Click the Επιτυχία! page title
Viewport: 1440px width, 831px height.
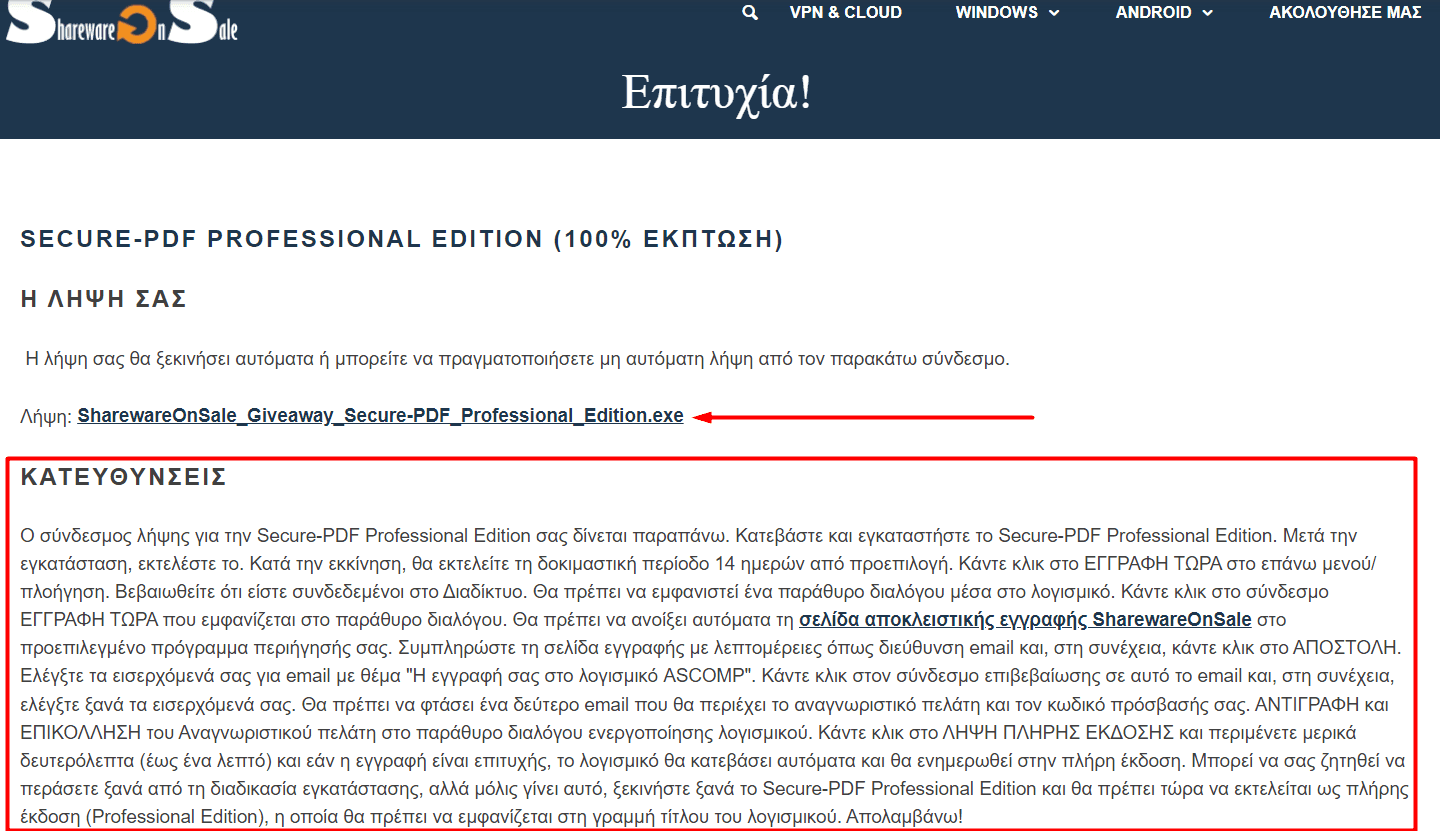pyautogui.click(x=717, y=92)
